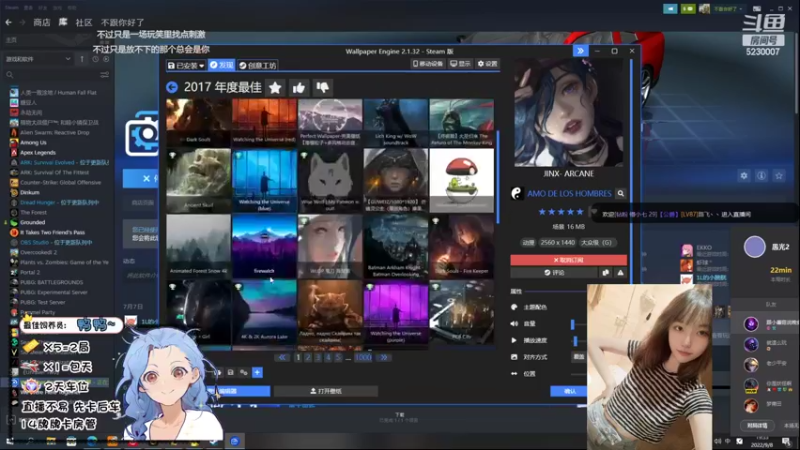The image size is (800, 450).
Task: Switch to the 创意工坊 tab
Action: tap(258, 65)
